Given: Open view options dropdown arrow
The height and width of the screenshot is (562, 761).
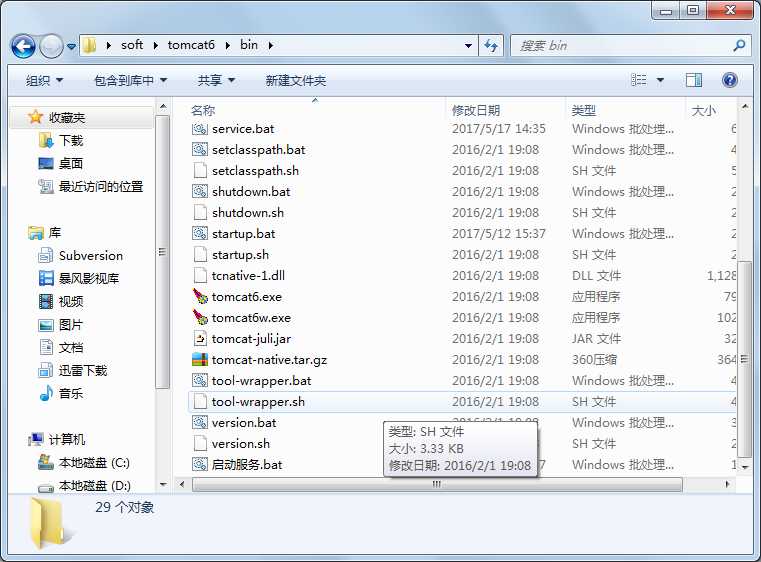Looking at the screenshot, I should tap(660, 80).
